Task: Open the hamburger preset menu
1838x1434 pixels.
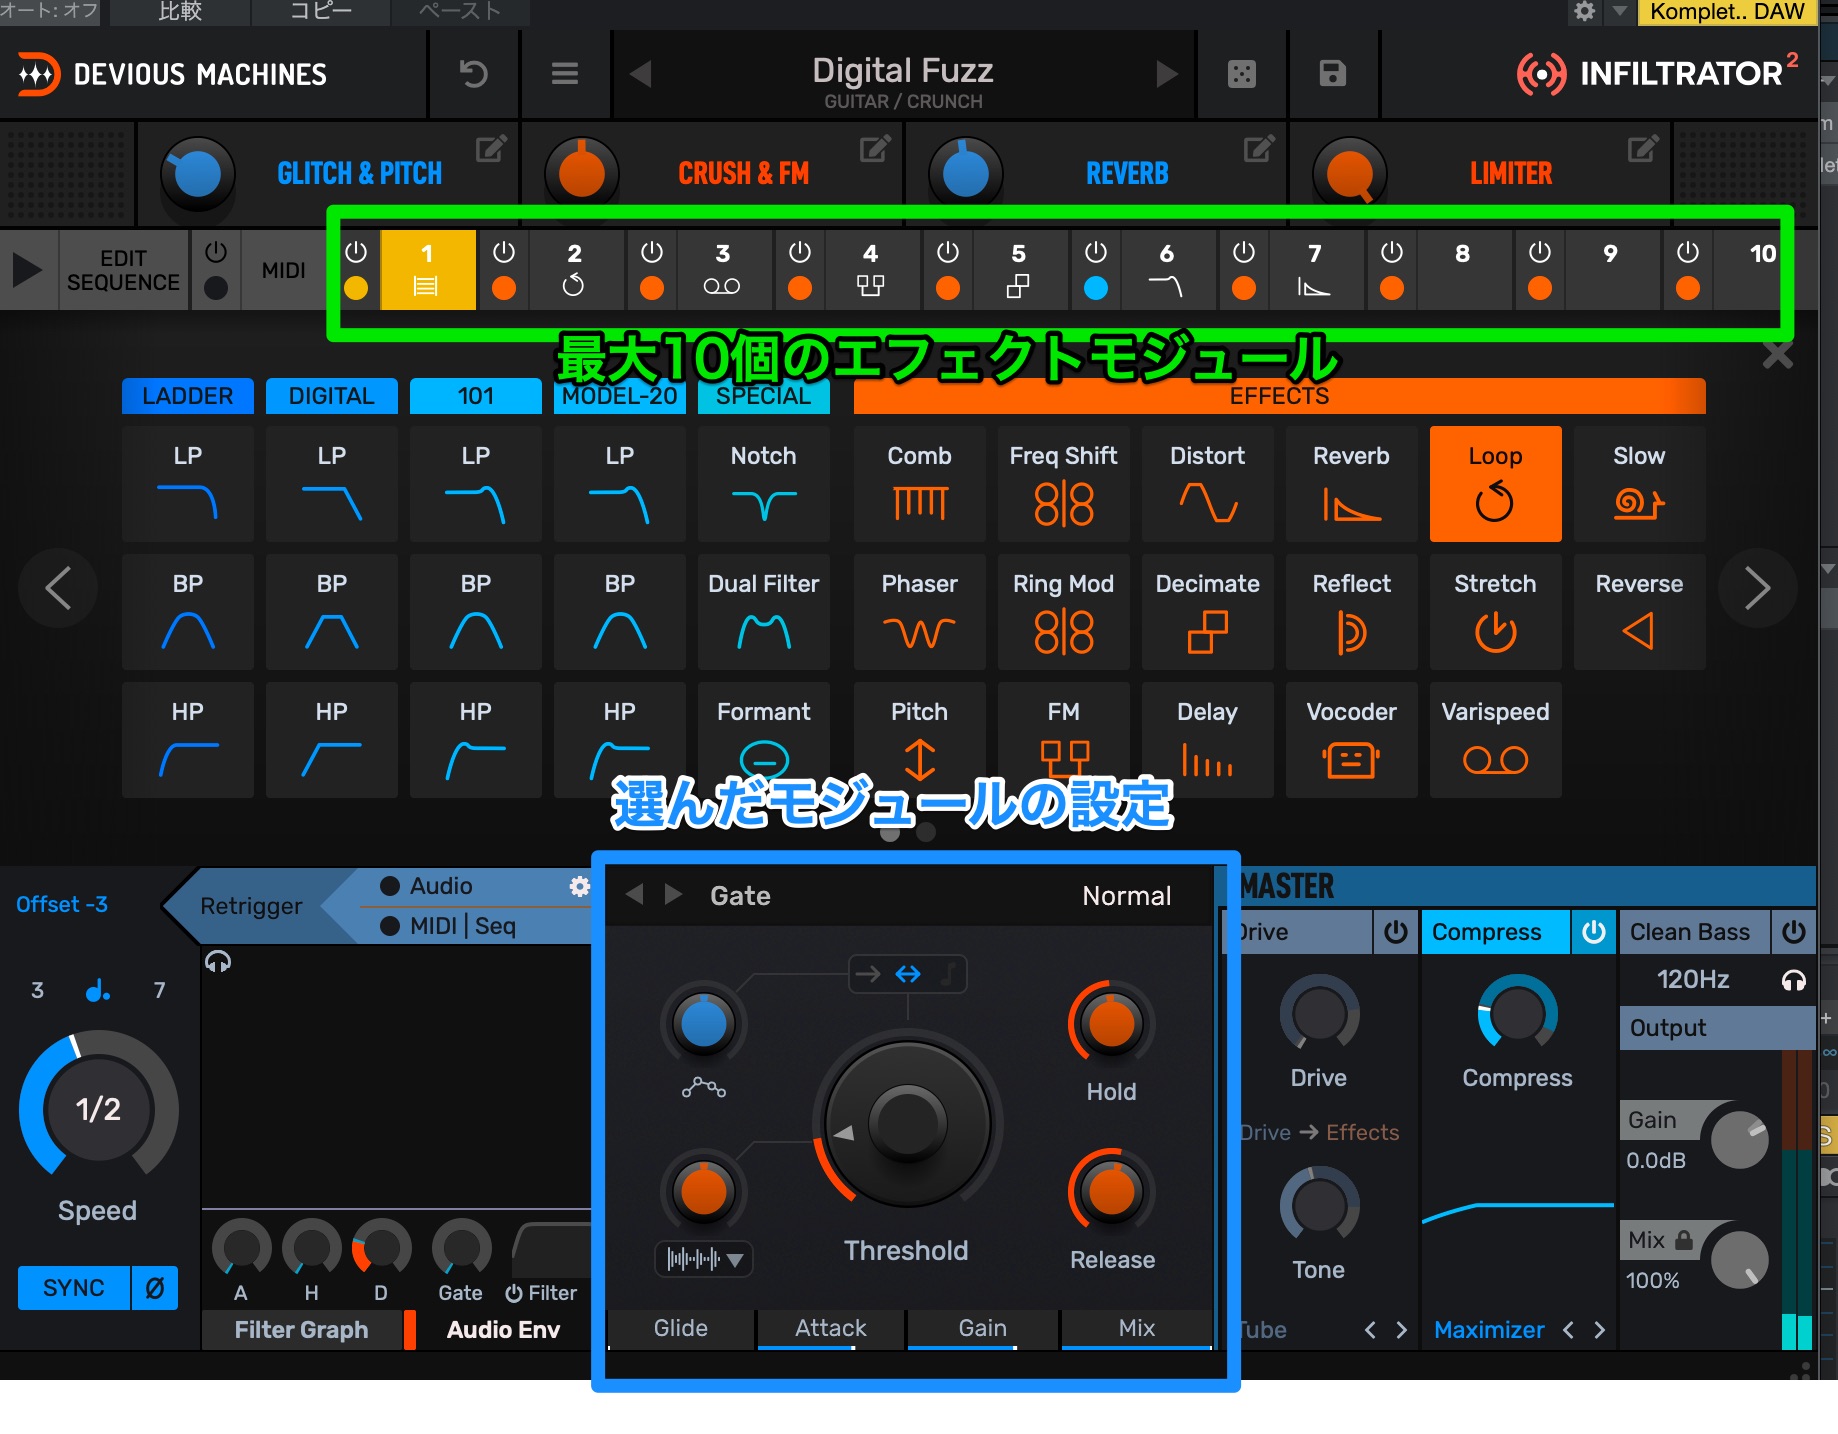Action: click(x=565, y=74)
